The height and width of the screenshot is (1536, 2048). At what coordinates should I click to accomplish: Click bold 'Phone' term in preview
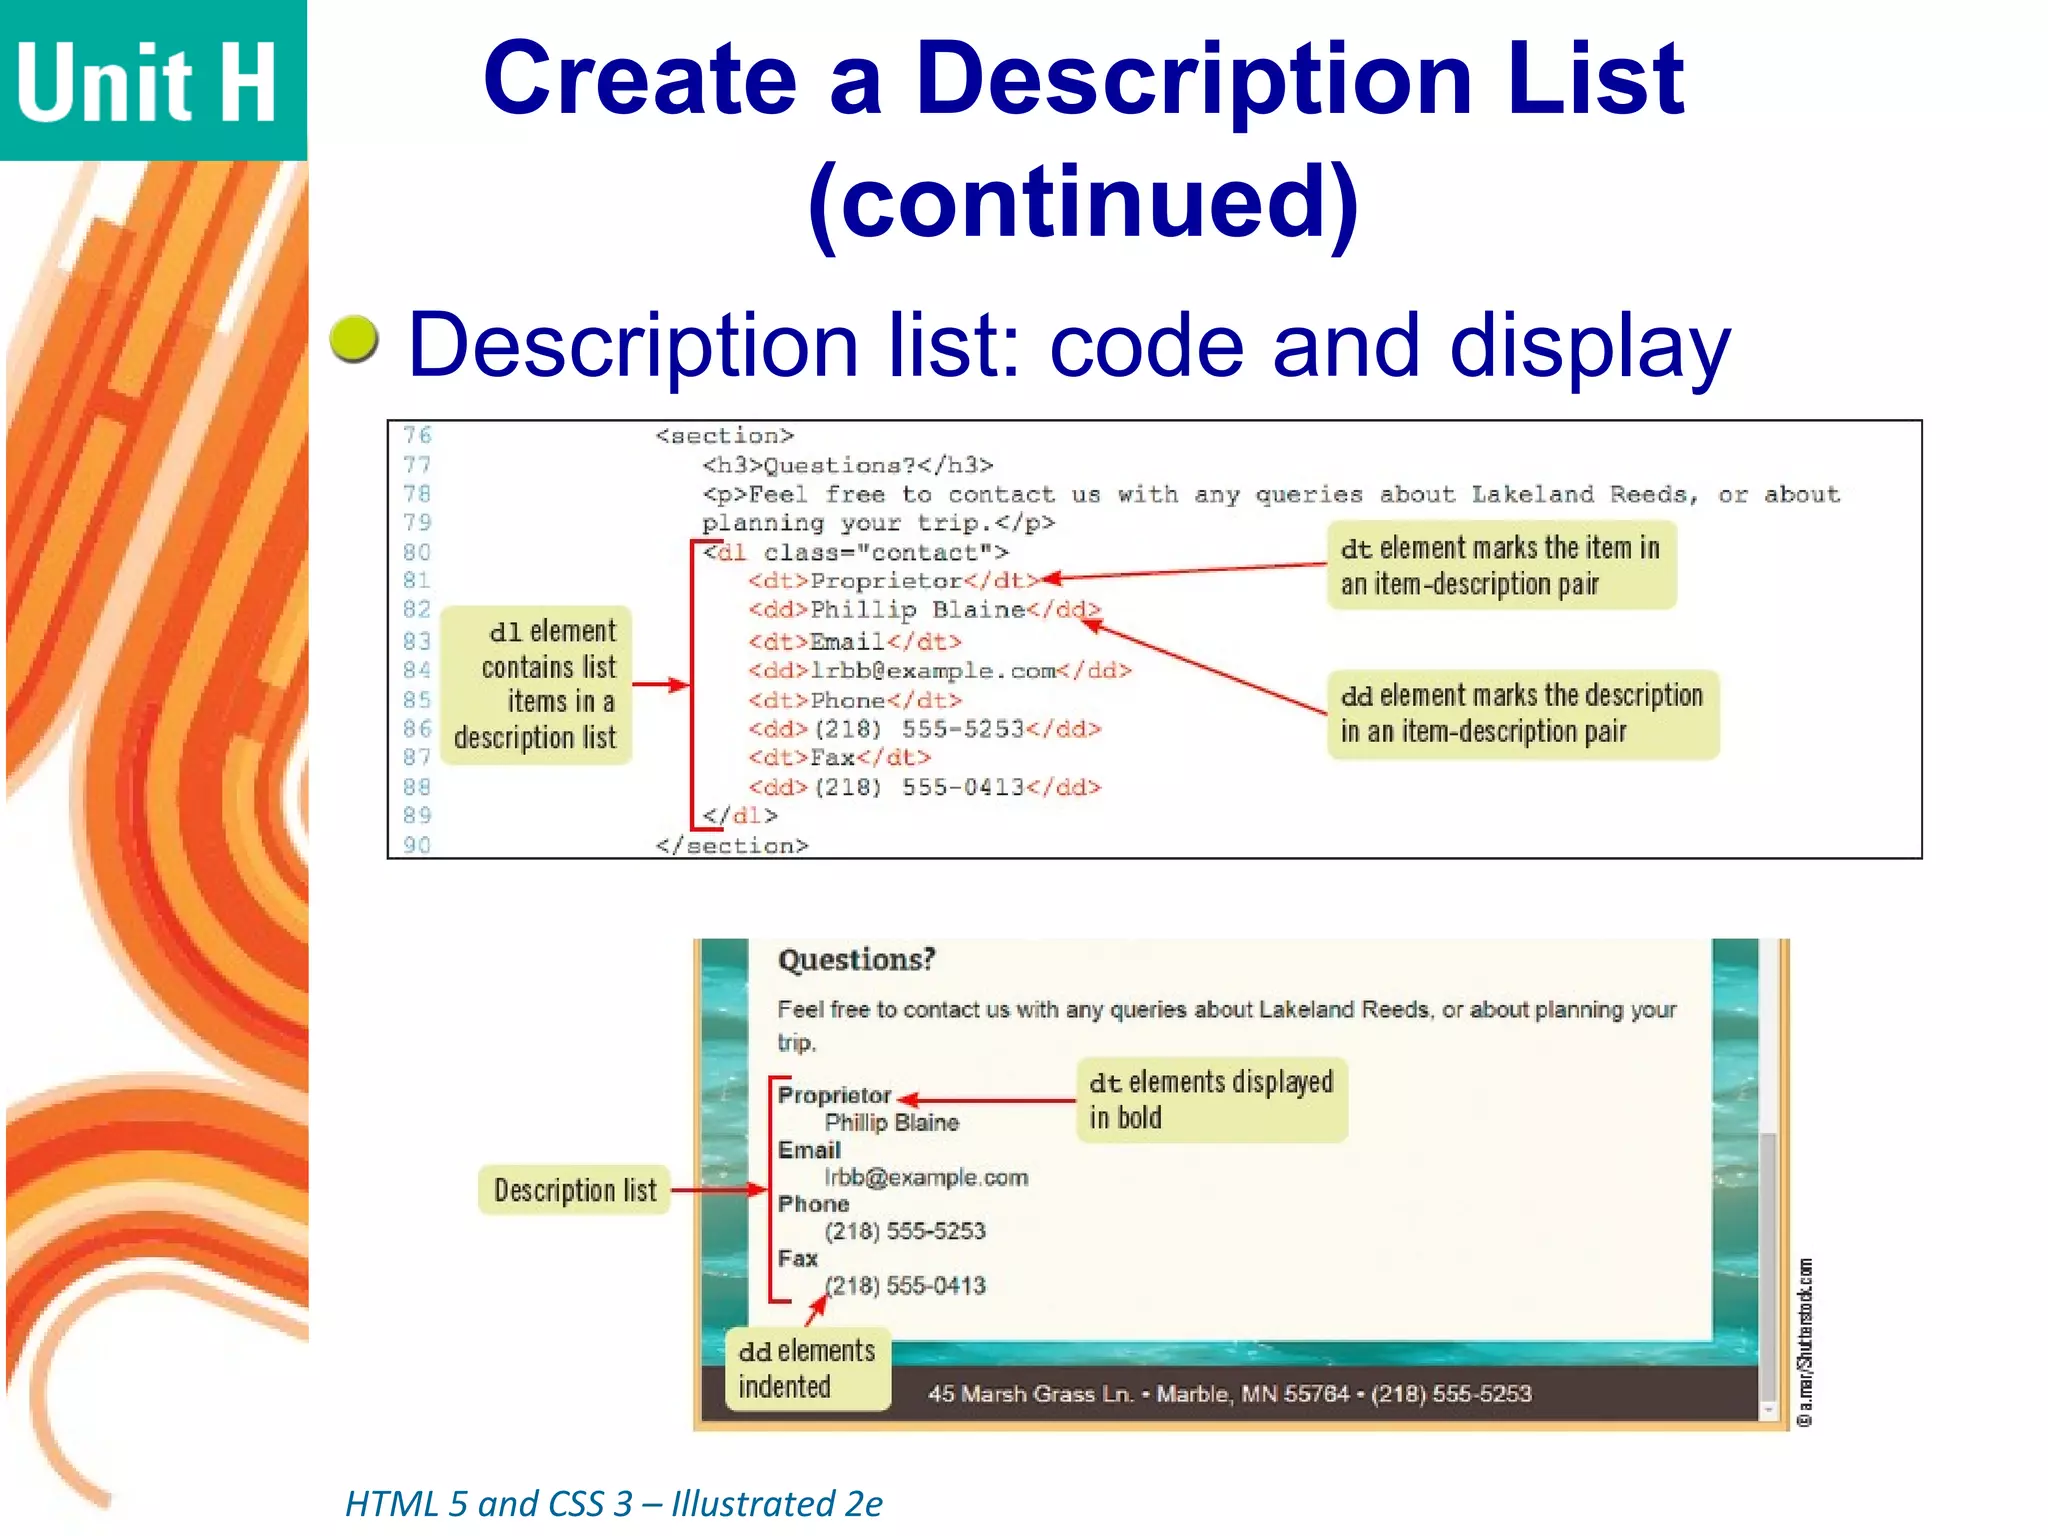[813, 1204]
